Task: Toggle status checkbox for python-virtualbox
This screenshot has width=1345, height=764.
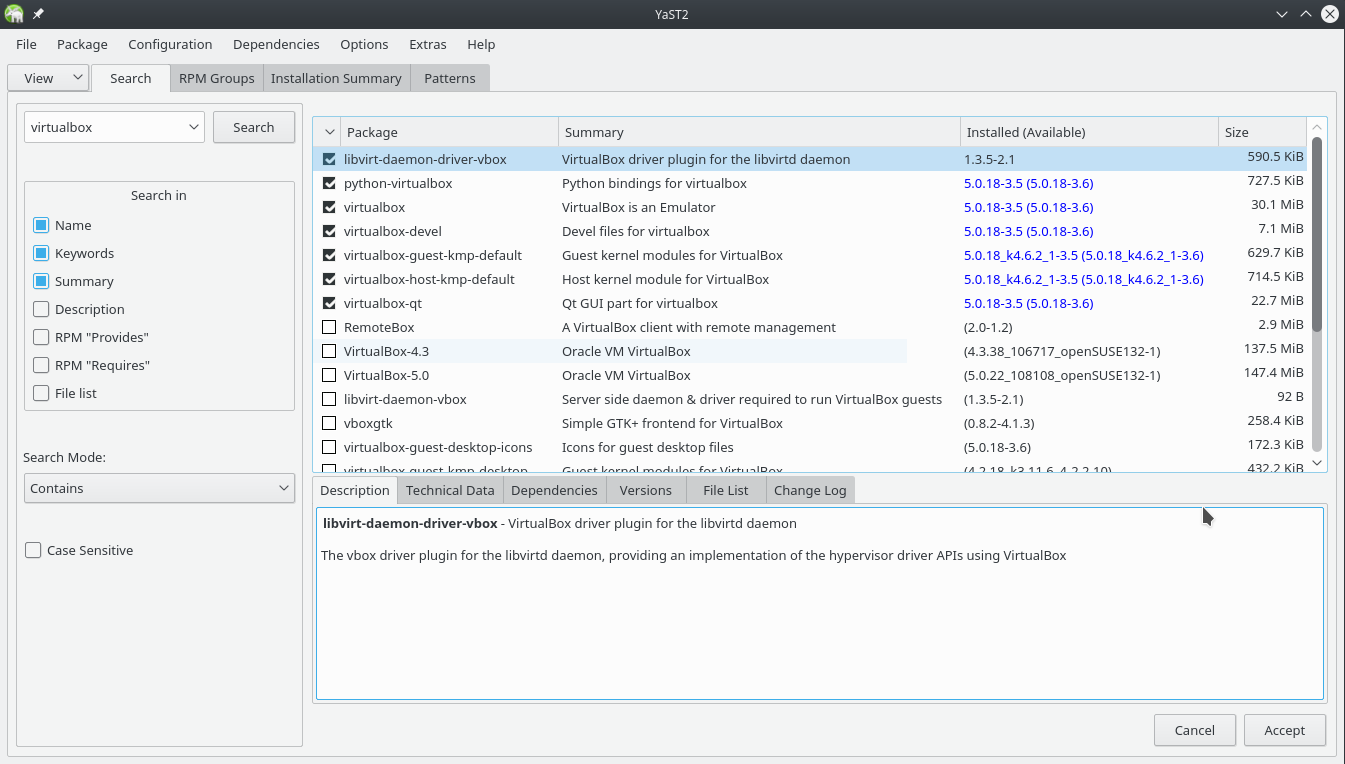Action: click(x=329, y=183)
